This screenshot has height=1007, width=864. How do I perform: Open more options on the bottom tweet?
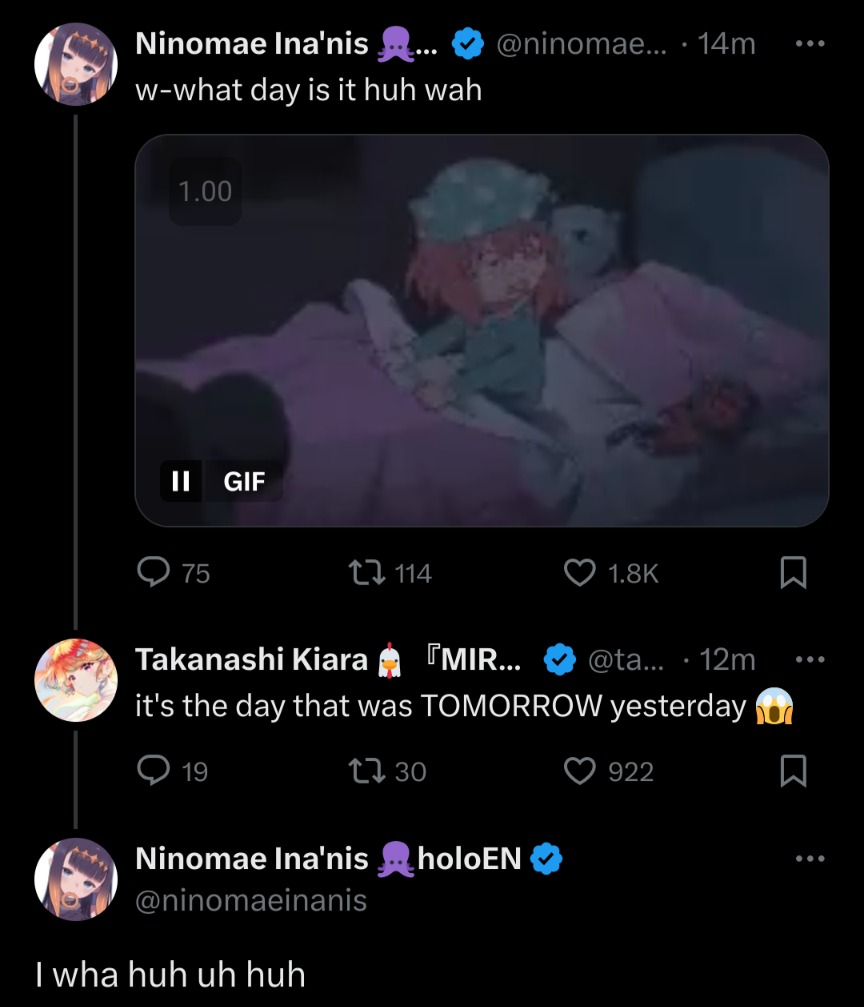[809, 858]
